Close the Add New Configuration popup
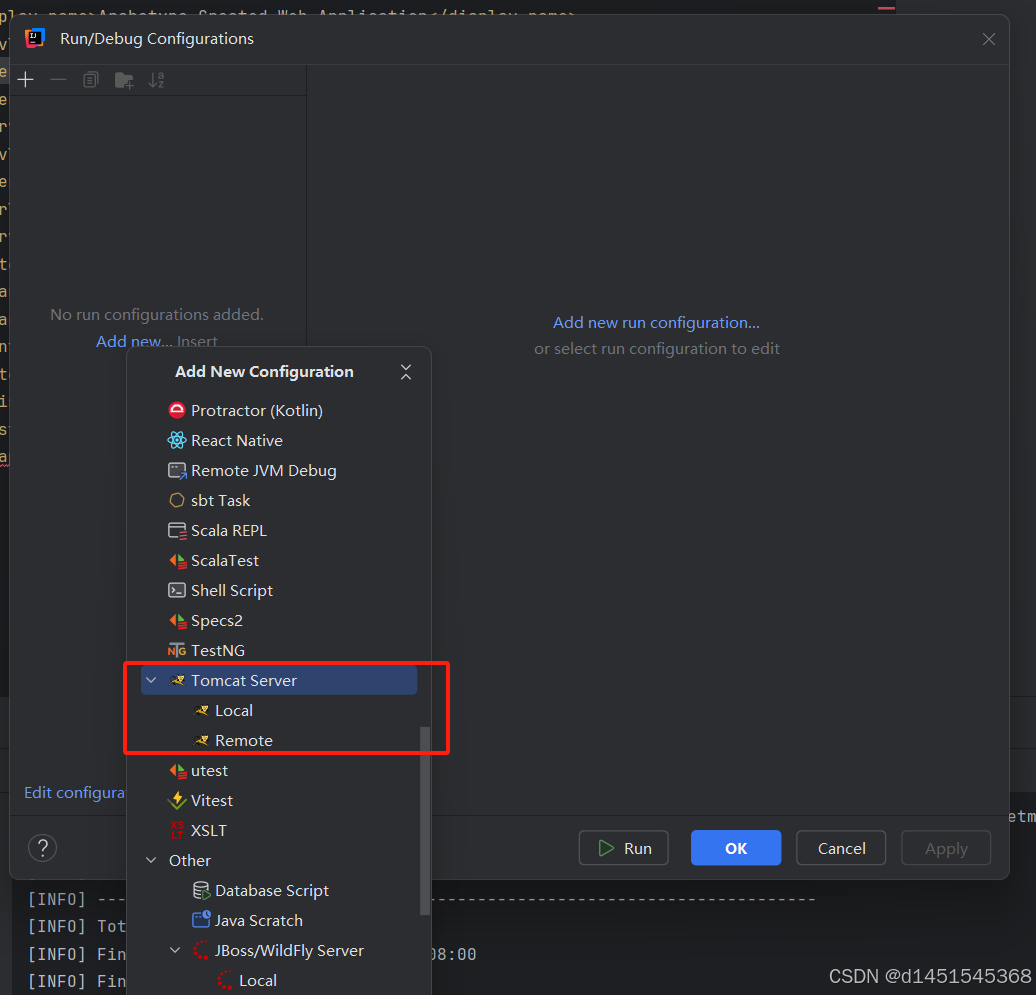 pyautogui.click(x=406, y=372)
